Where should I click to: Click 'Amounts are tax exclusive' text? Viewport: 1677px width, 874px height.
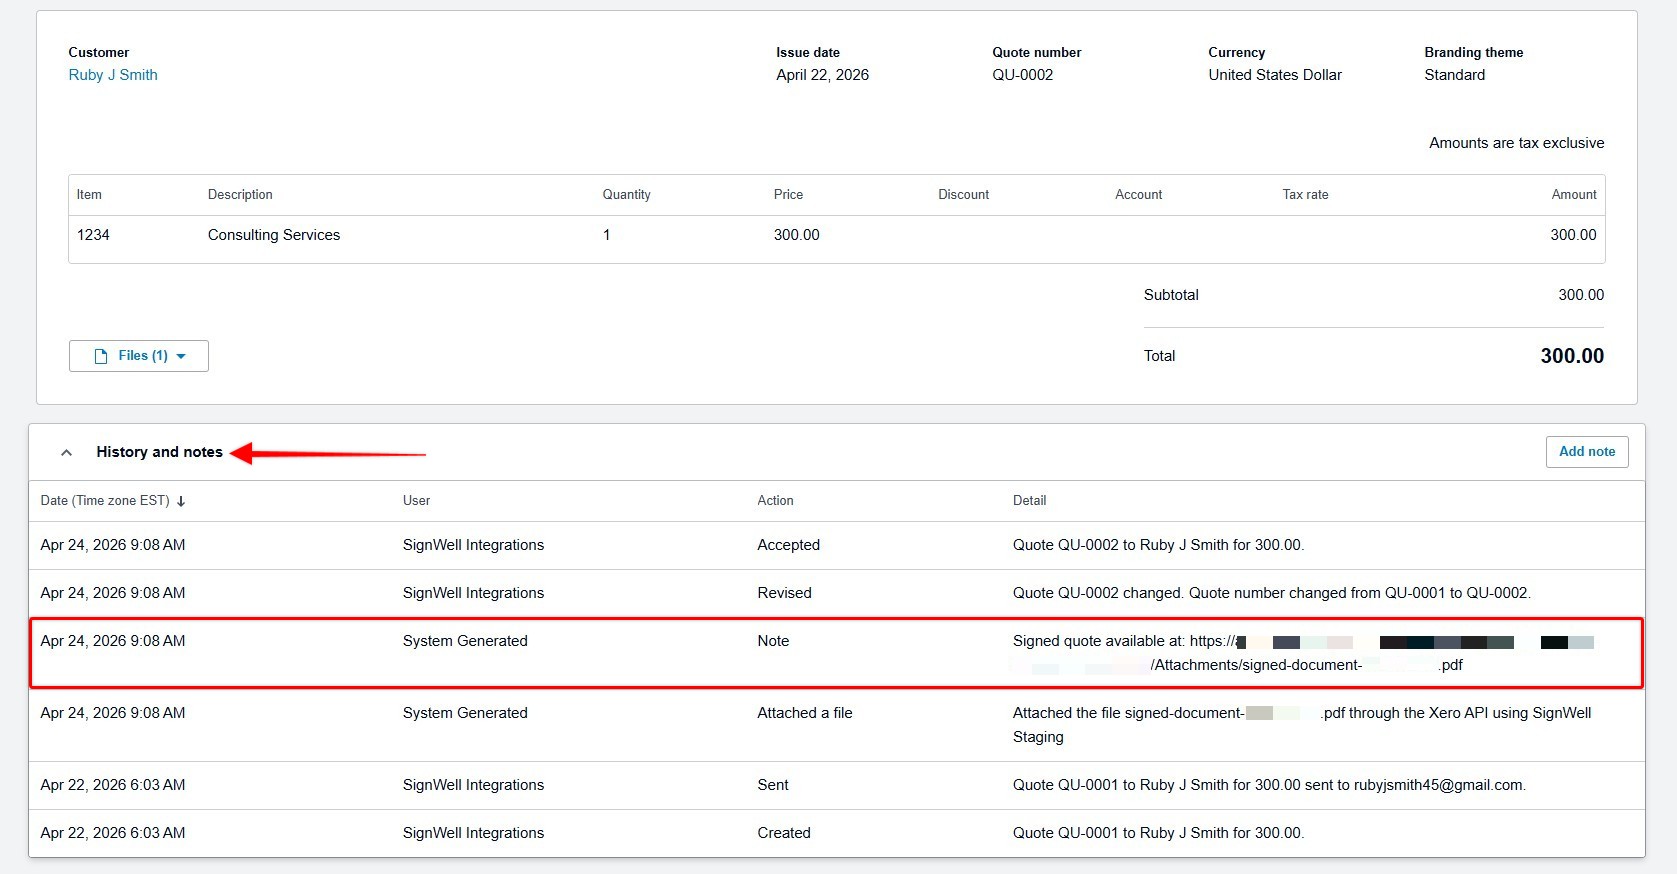pyautogui.click(x=1516, y=143)
